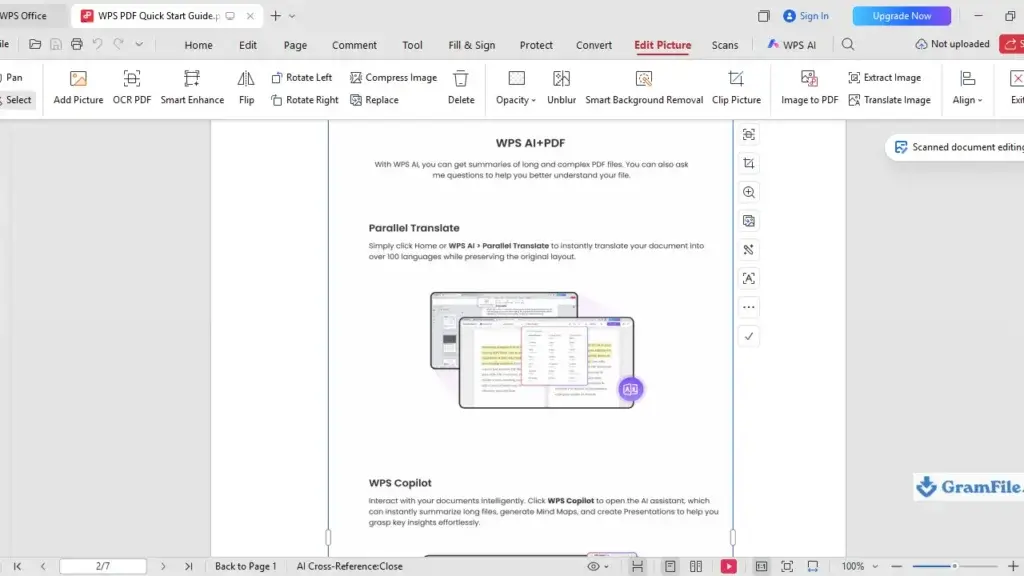
Task: Open a new tab with the plus button
Action: [x=276, y=16]
